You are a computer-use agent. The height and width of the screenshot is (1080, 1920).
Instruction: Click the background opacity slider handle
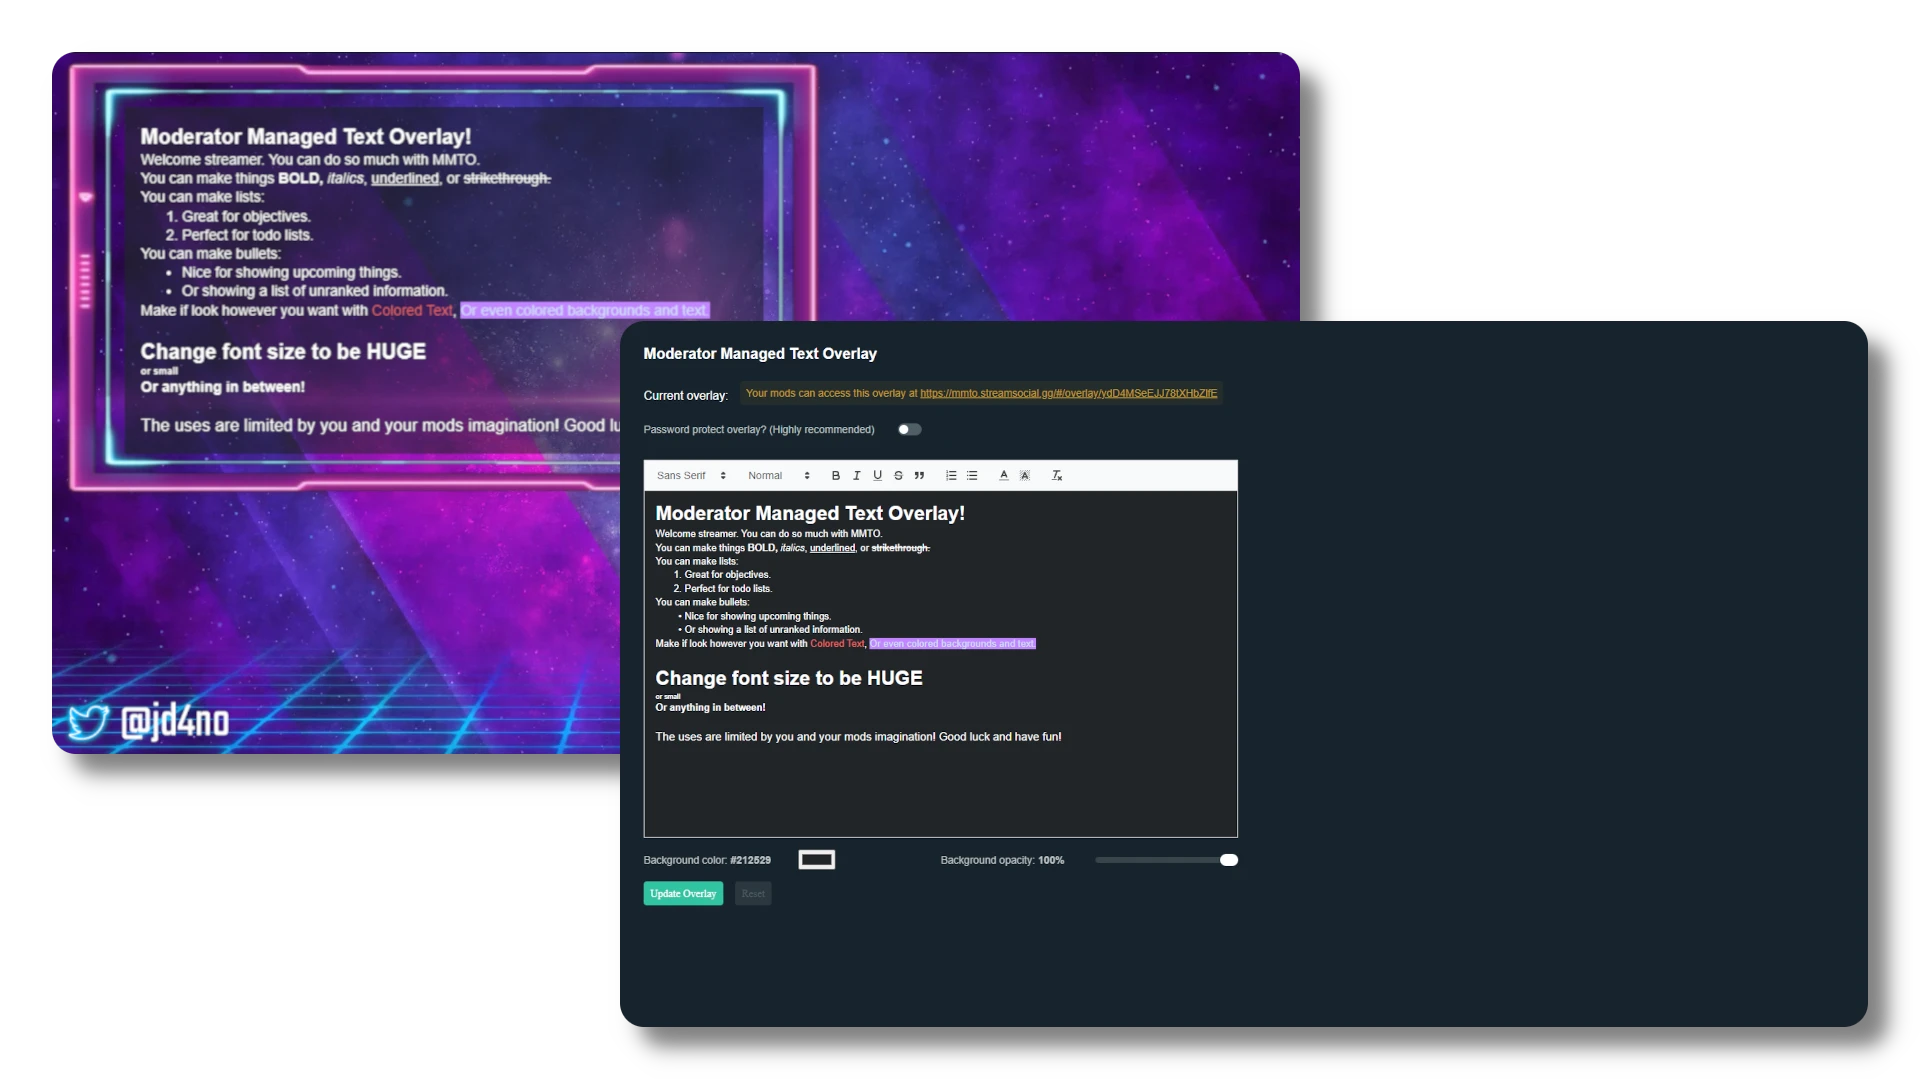pyautogui.click(x=1229, y=860)
